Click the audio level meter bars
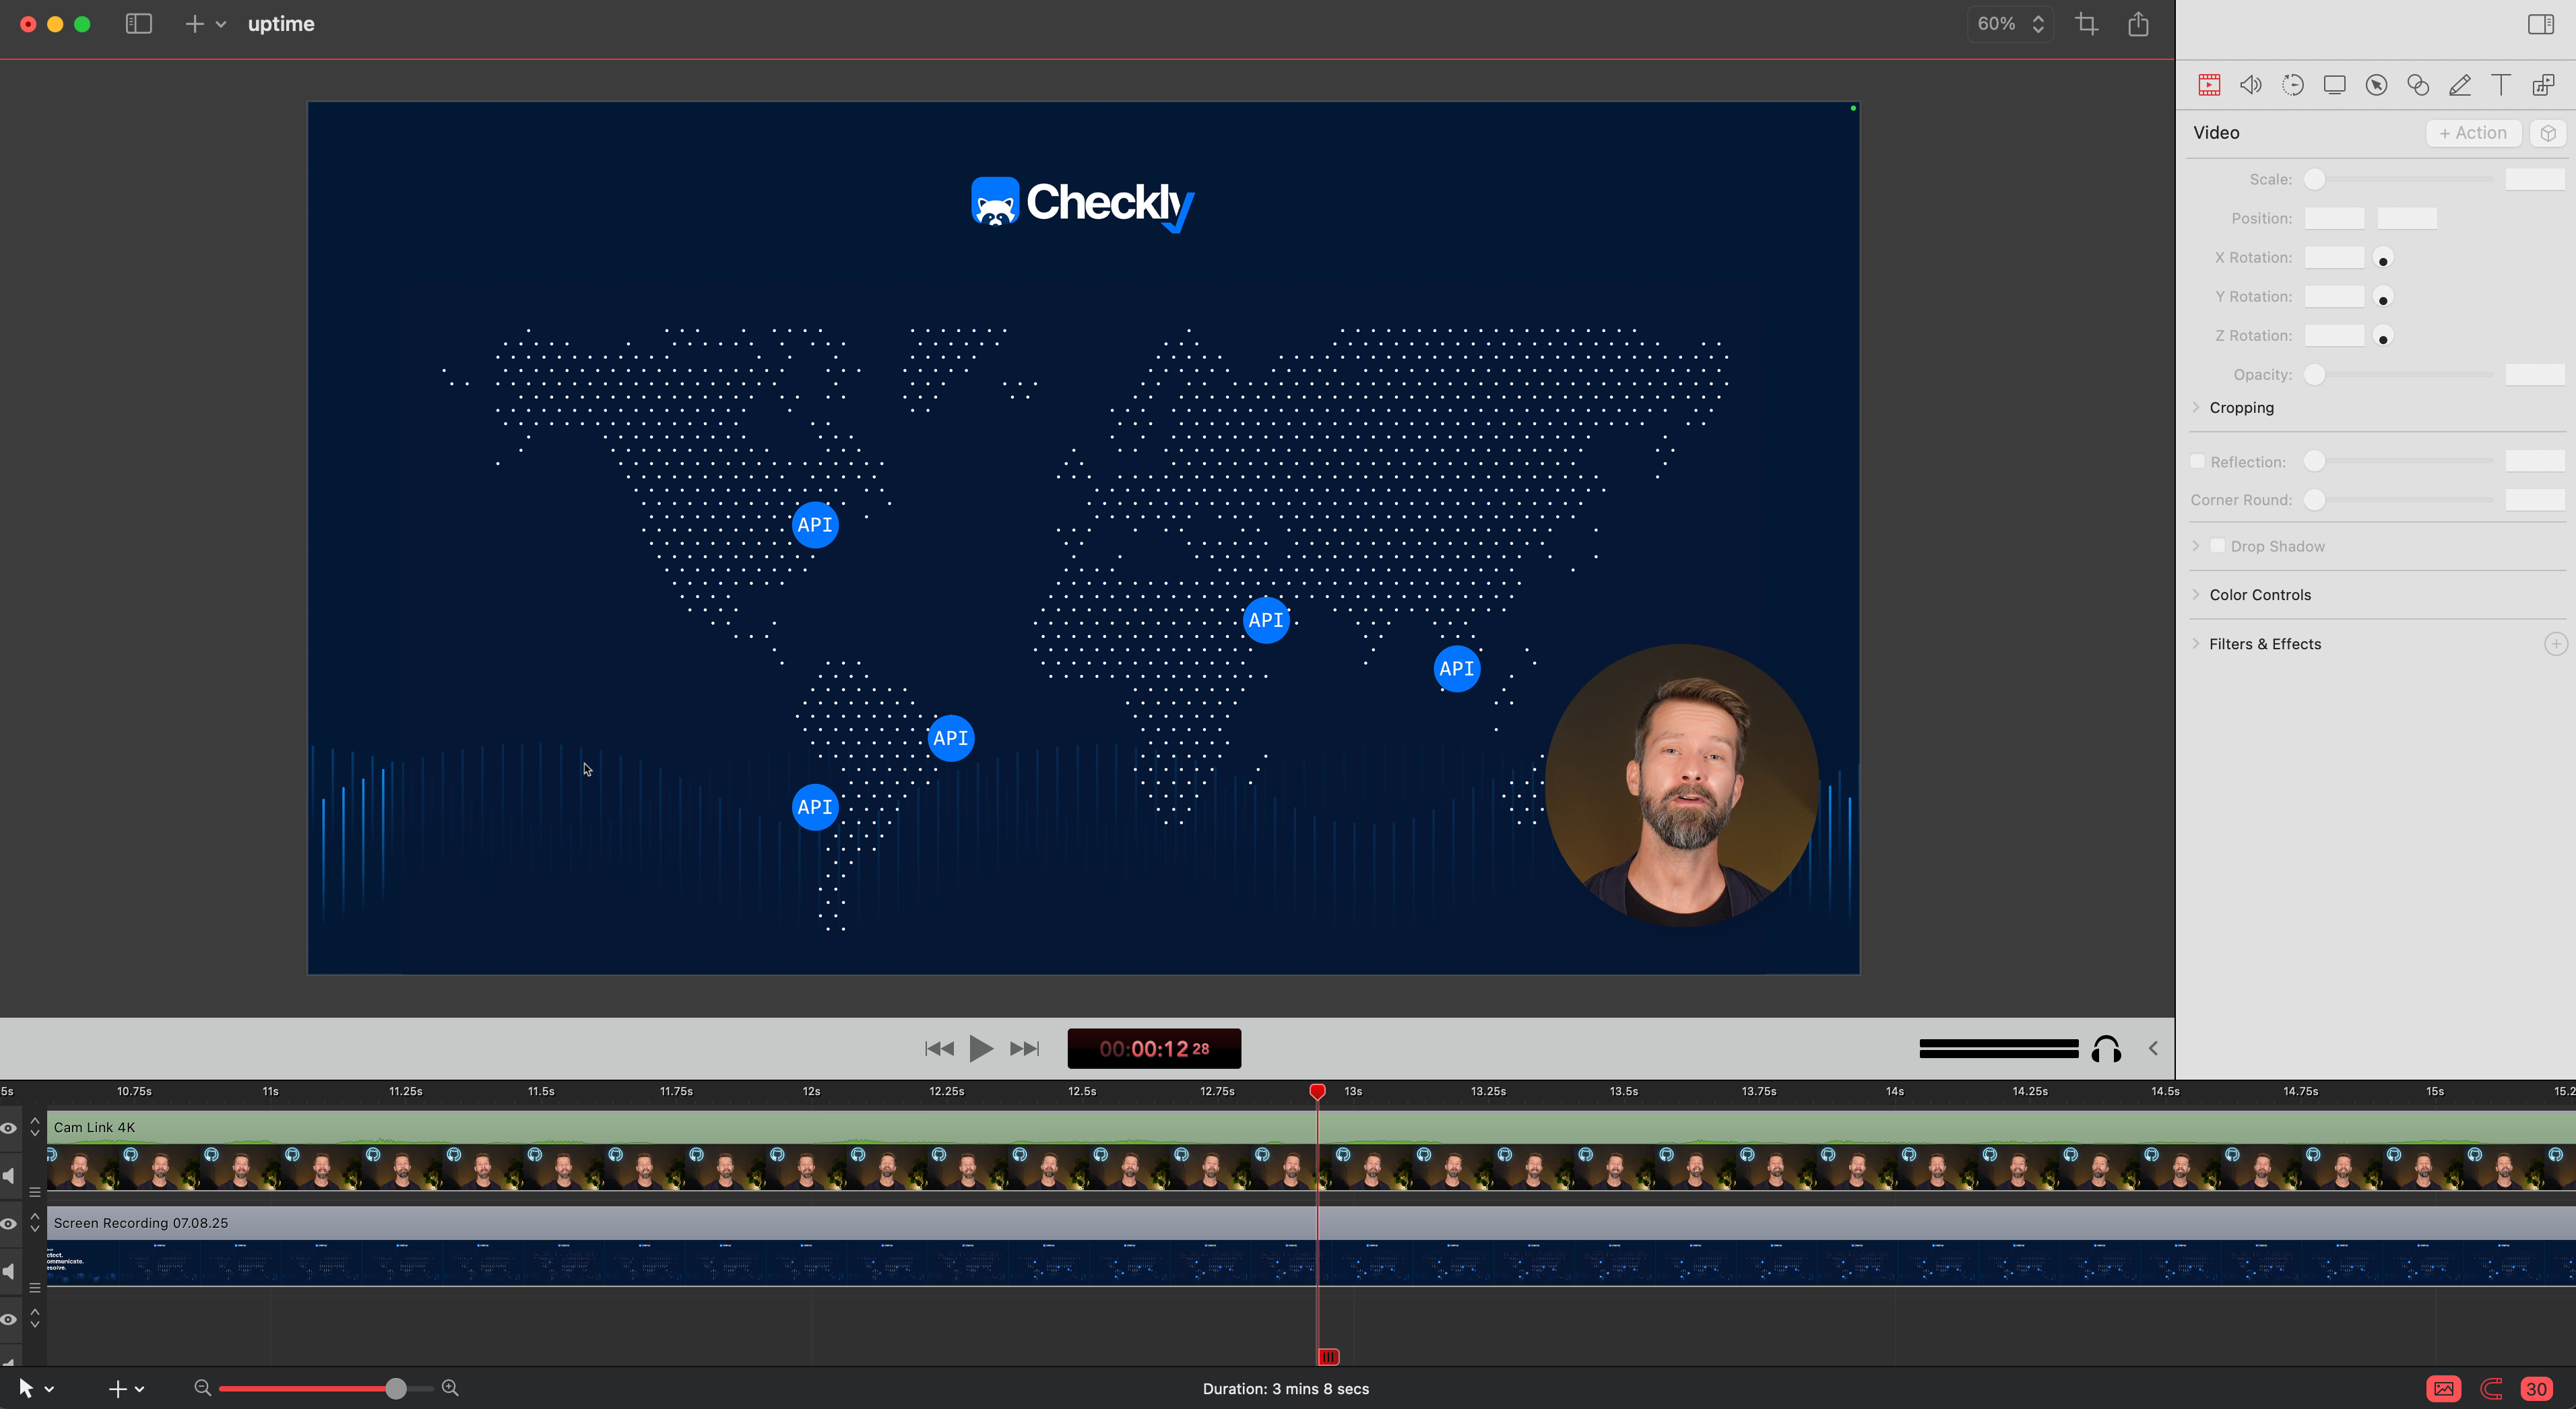 coord(1999,1049)
